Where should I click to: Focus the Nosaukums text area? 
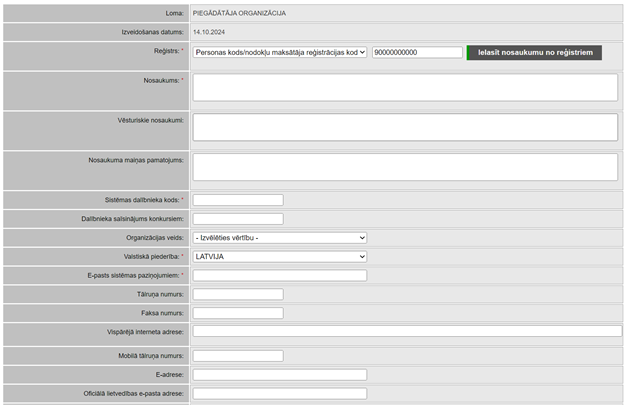tap(405, 87)
